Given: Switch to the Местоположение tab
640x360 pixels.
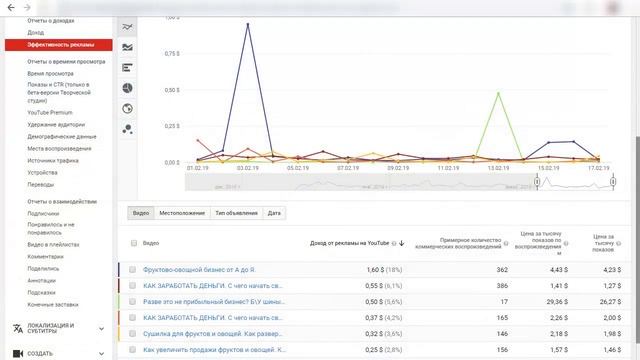Looking at the screenshot, I should click(x=182, y=213).
